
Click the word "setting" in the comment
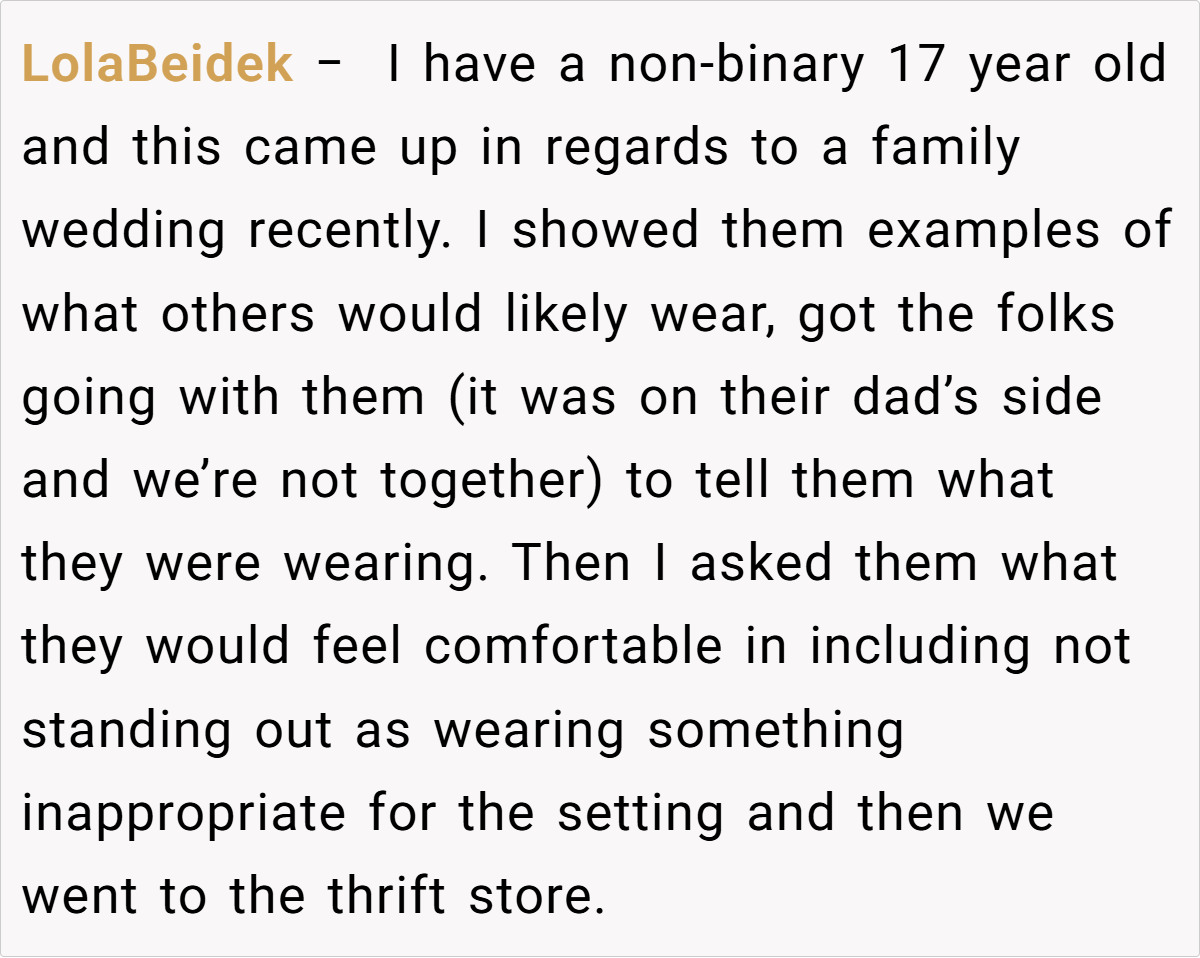tap(640, 813)
